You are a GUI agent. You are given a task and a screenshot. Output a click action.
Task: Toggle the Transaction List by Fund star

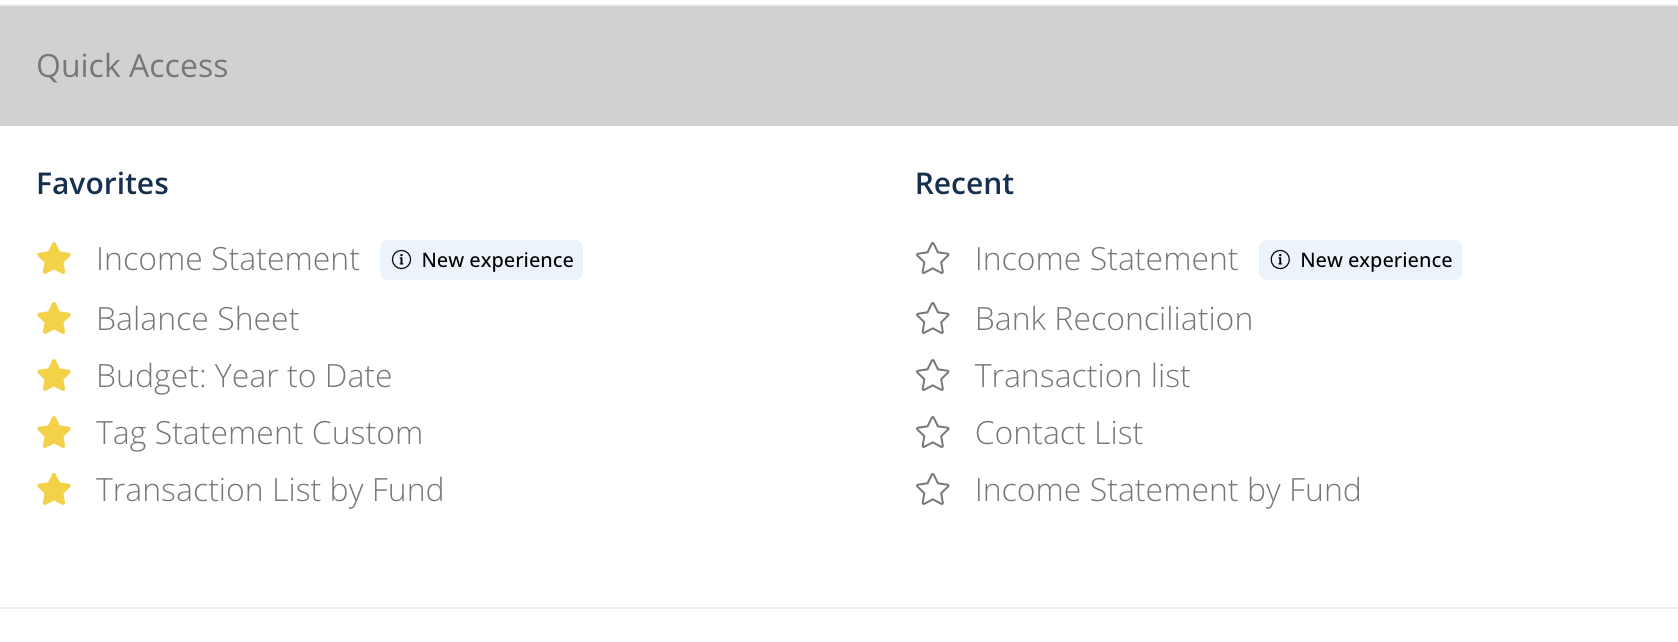(x=54, y=490)
